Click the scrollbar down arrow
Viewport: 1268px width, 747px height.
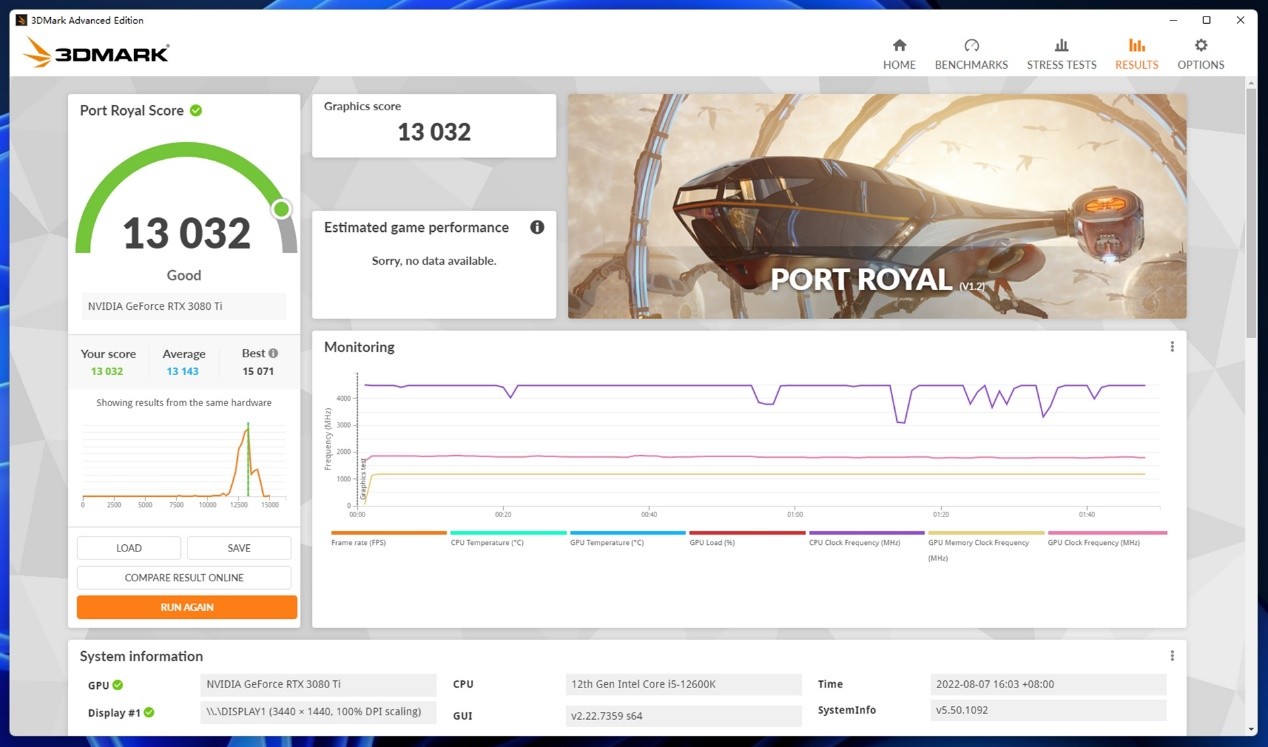point(1251,729)
